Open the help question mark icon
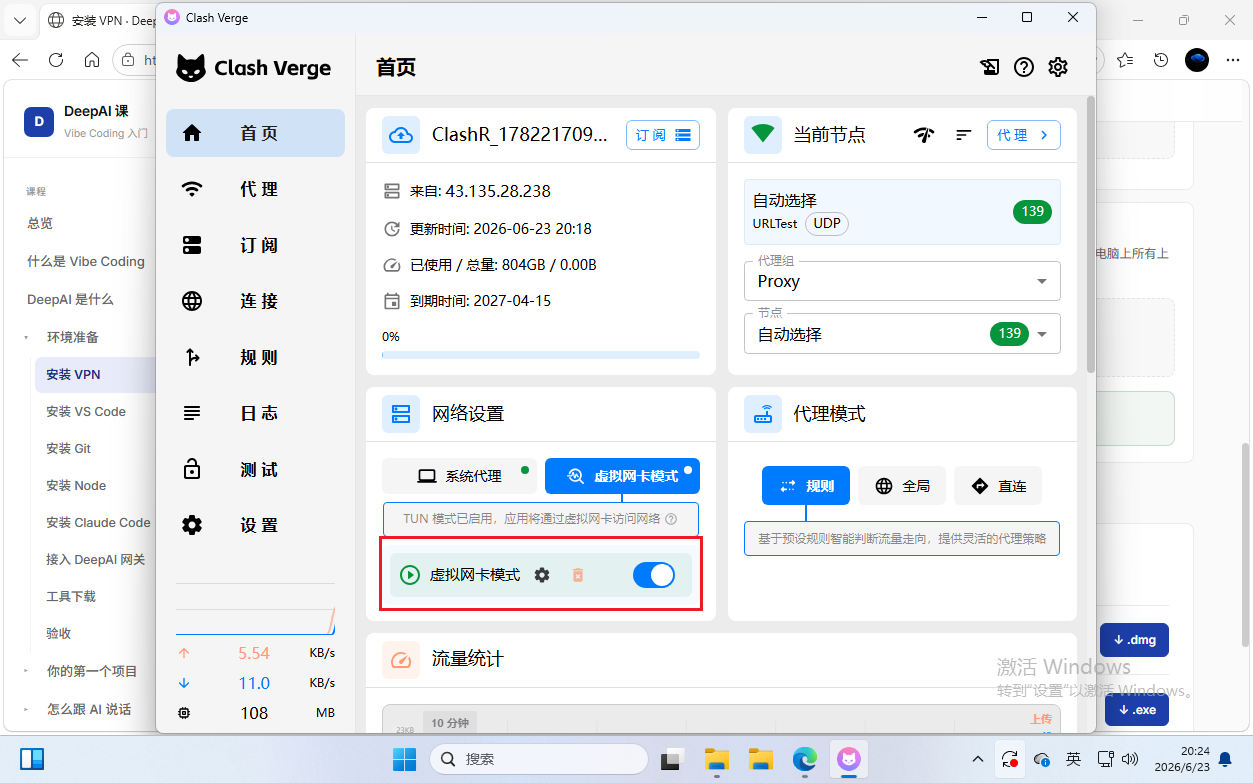 (1023, 67)
